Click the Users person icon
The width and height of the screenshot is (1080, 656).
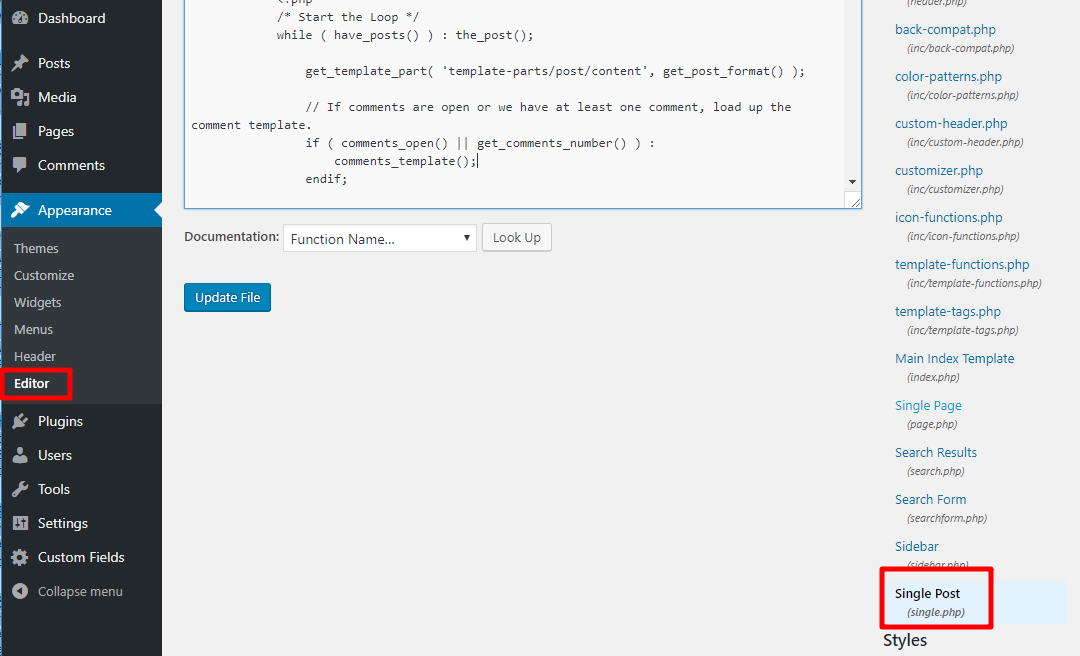coord(20,455)
